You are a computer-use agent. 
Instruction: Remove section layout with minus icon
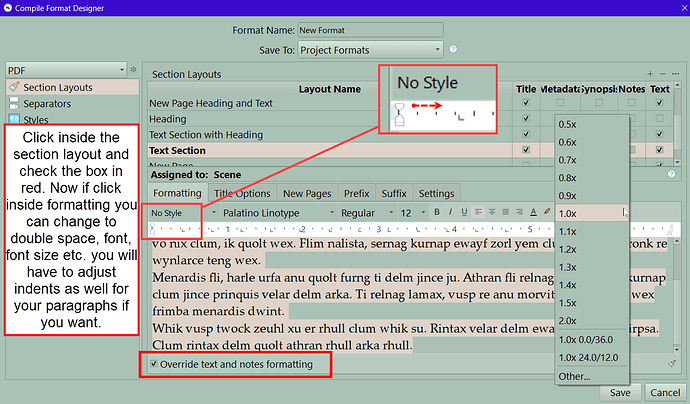point(663,73)
